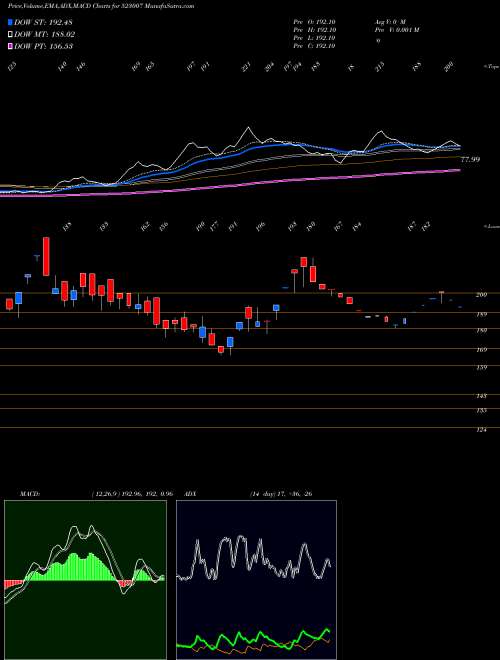Click the 'Pre O: 192.10' open value
This screenshot has height=660, width=500.
(314, 22)
